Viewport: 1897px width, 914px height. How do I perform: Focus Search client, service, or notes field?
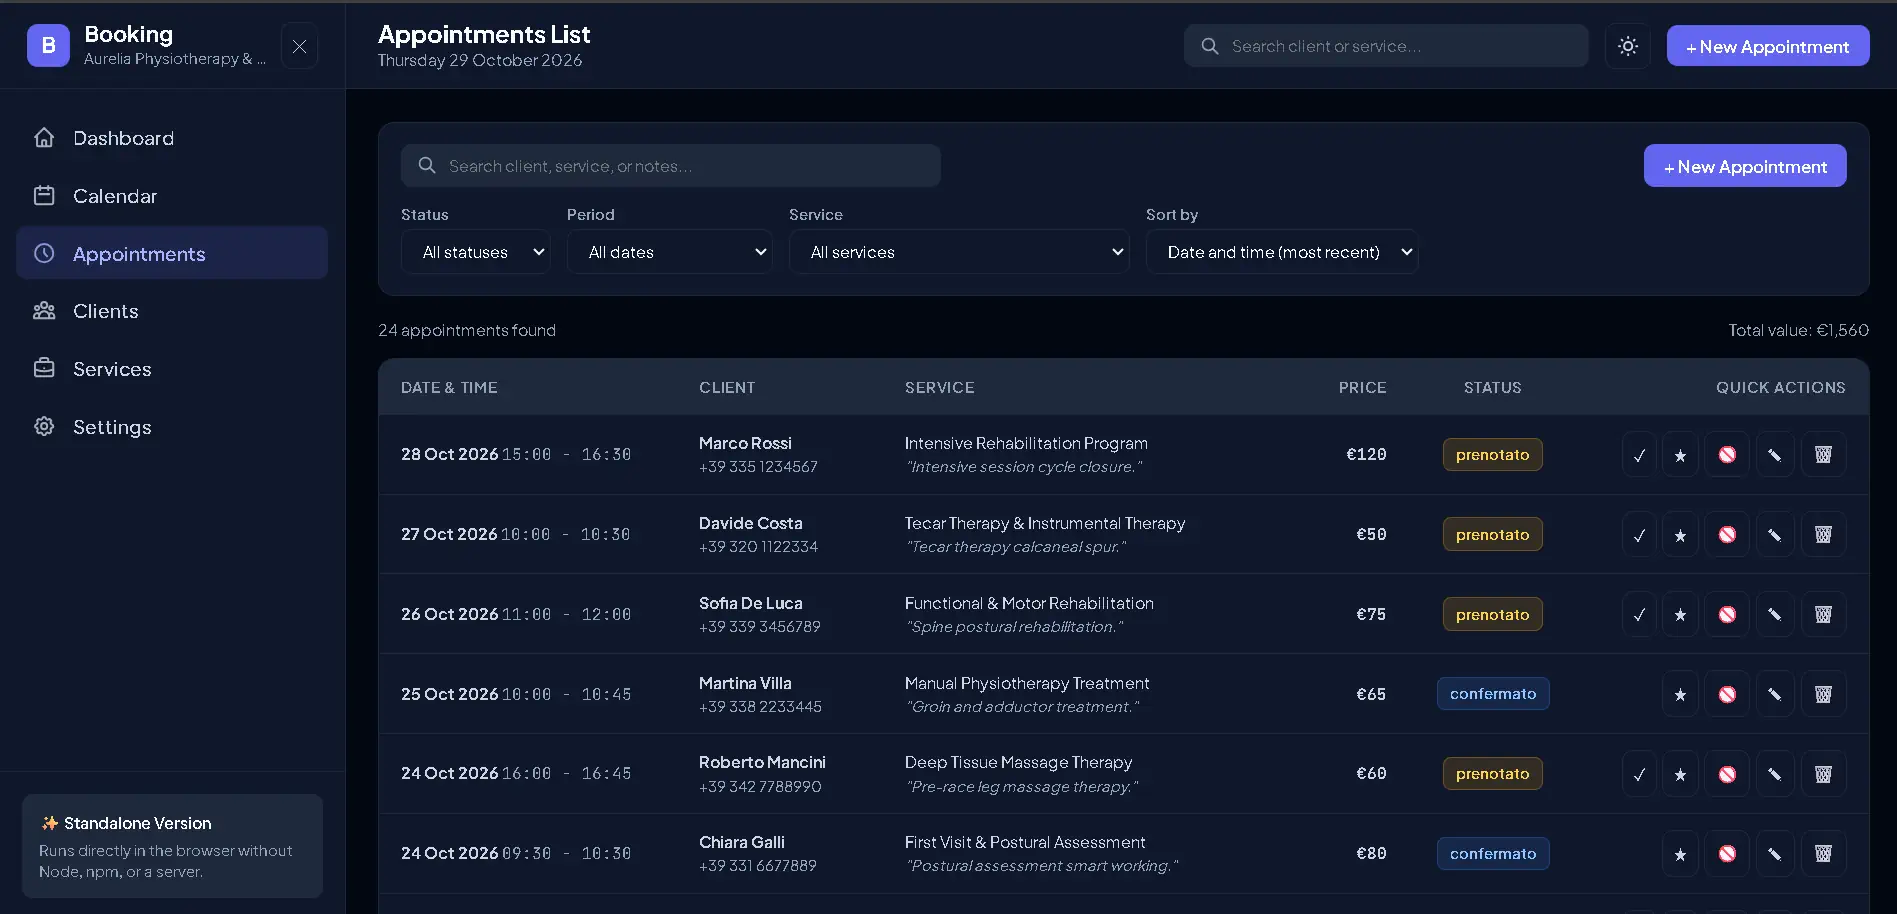click(x=670, y=166)
